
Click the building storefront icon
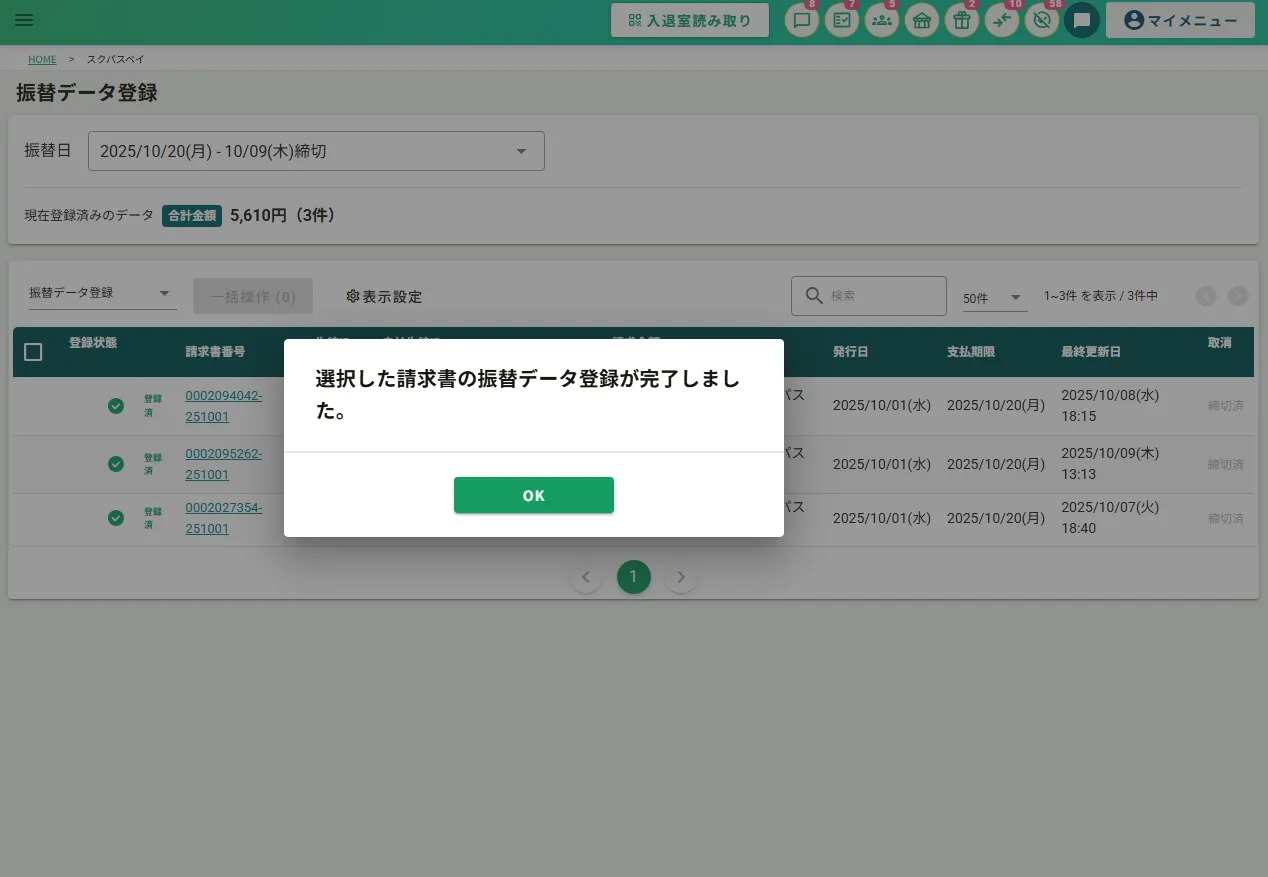tap(921, 21)
